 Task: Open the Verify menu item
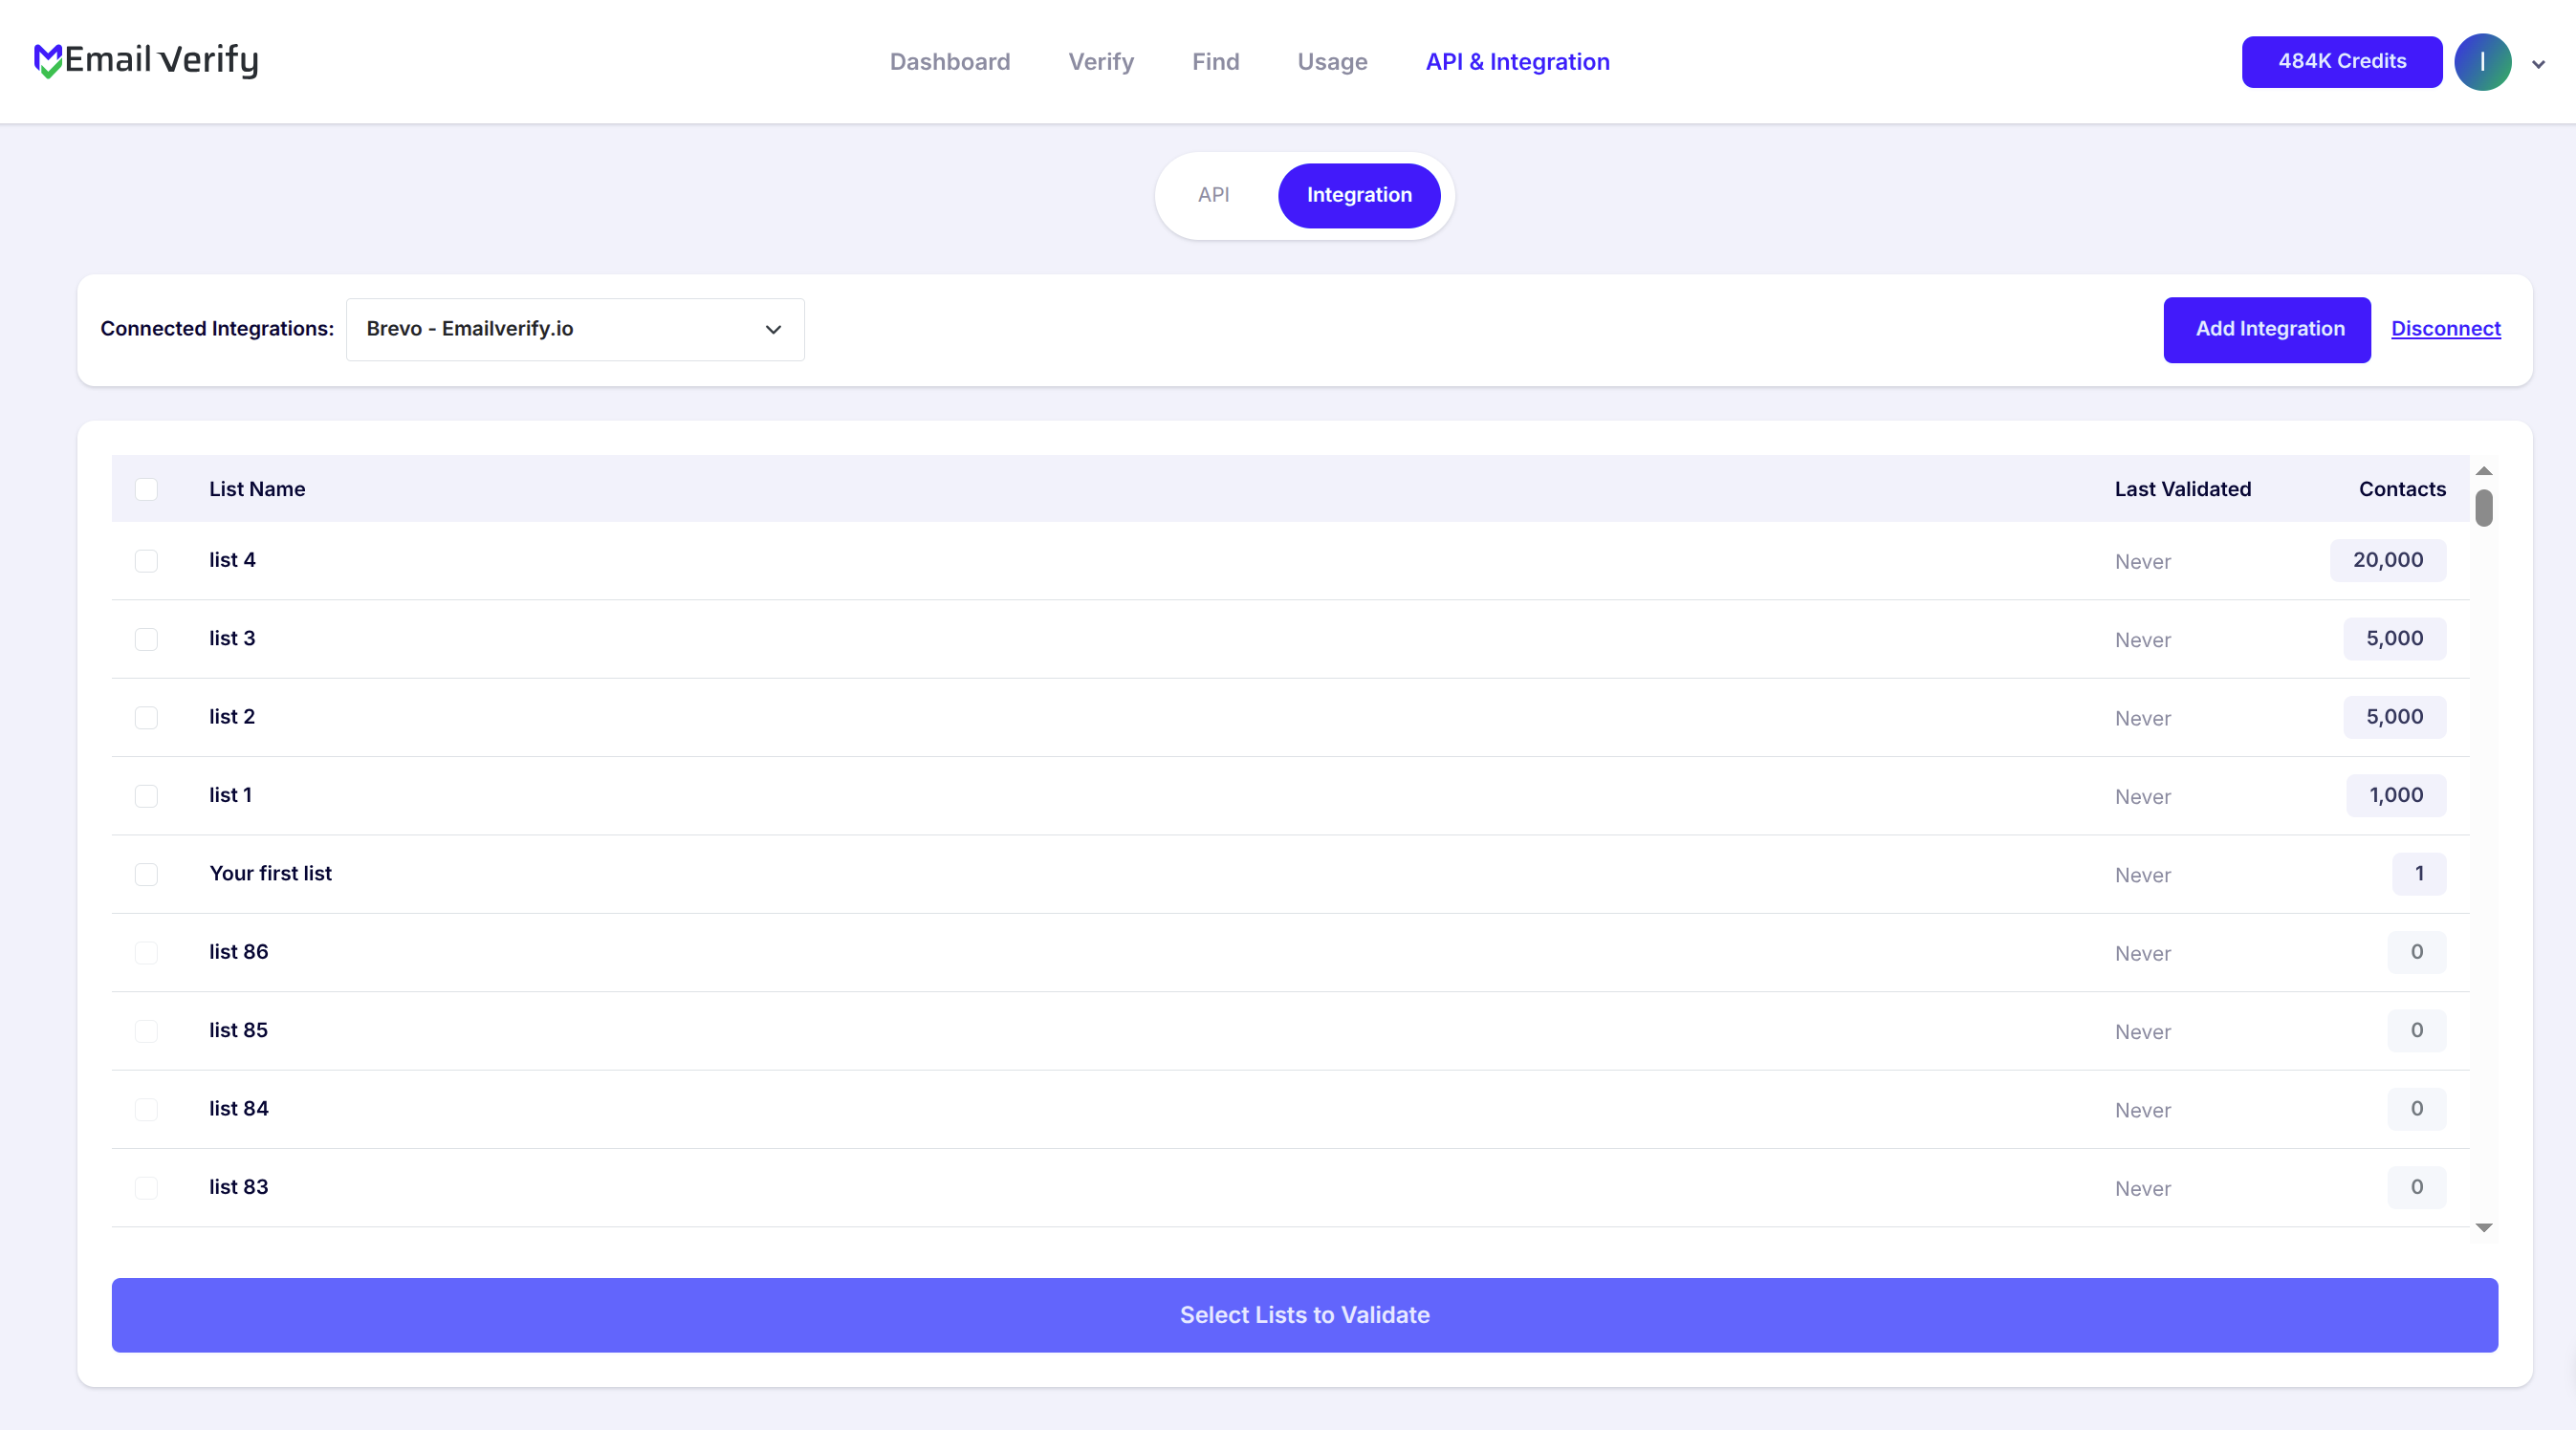click(x=1101, y=62)
